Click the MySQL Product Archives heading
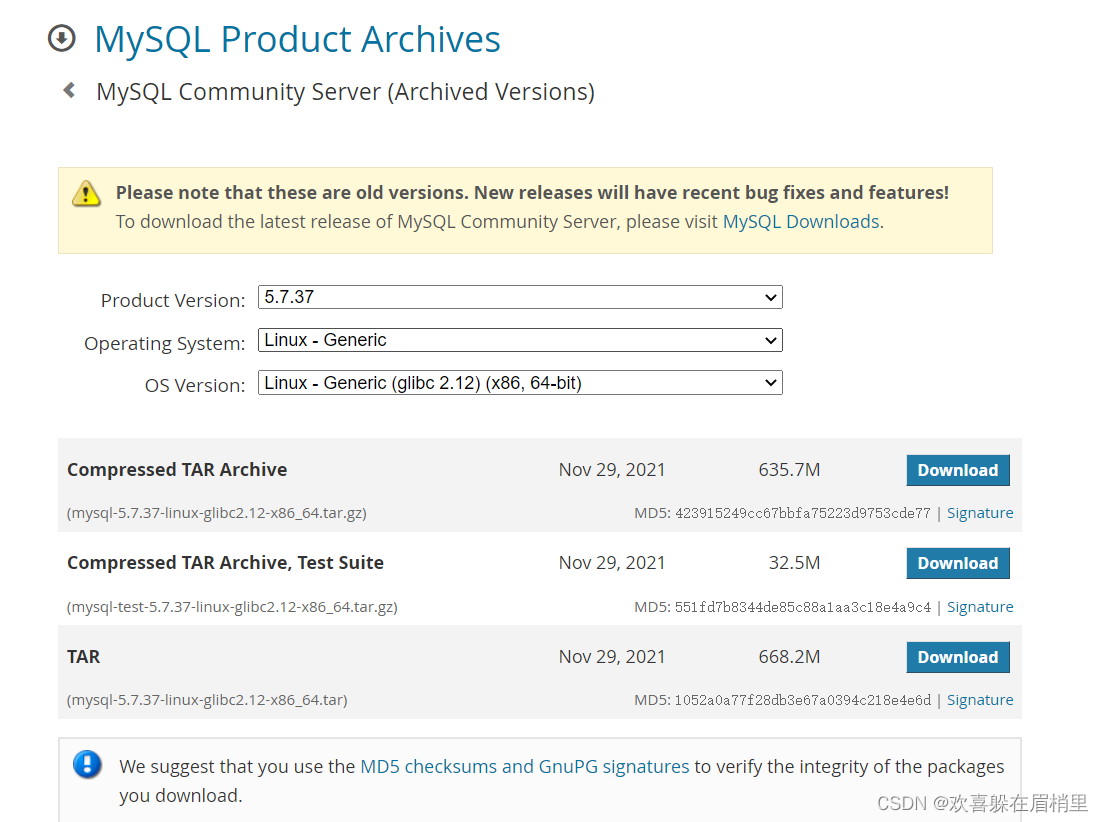The height and width of the screenshot is (822, 1104). tap(297, 40)
